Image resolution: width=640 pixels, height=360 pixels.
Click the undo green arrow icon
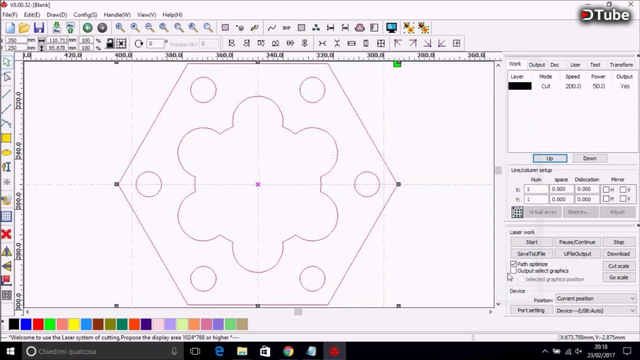pos(87,28)
